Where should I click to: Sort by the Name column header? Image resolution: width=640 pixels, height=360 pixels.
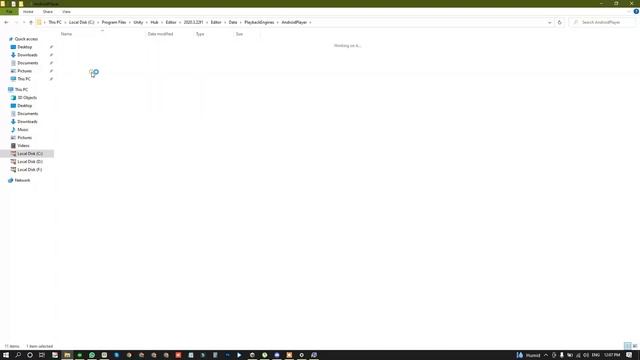pos(66,34)
